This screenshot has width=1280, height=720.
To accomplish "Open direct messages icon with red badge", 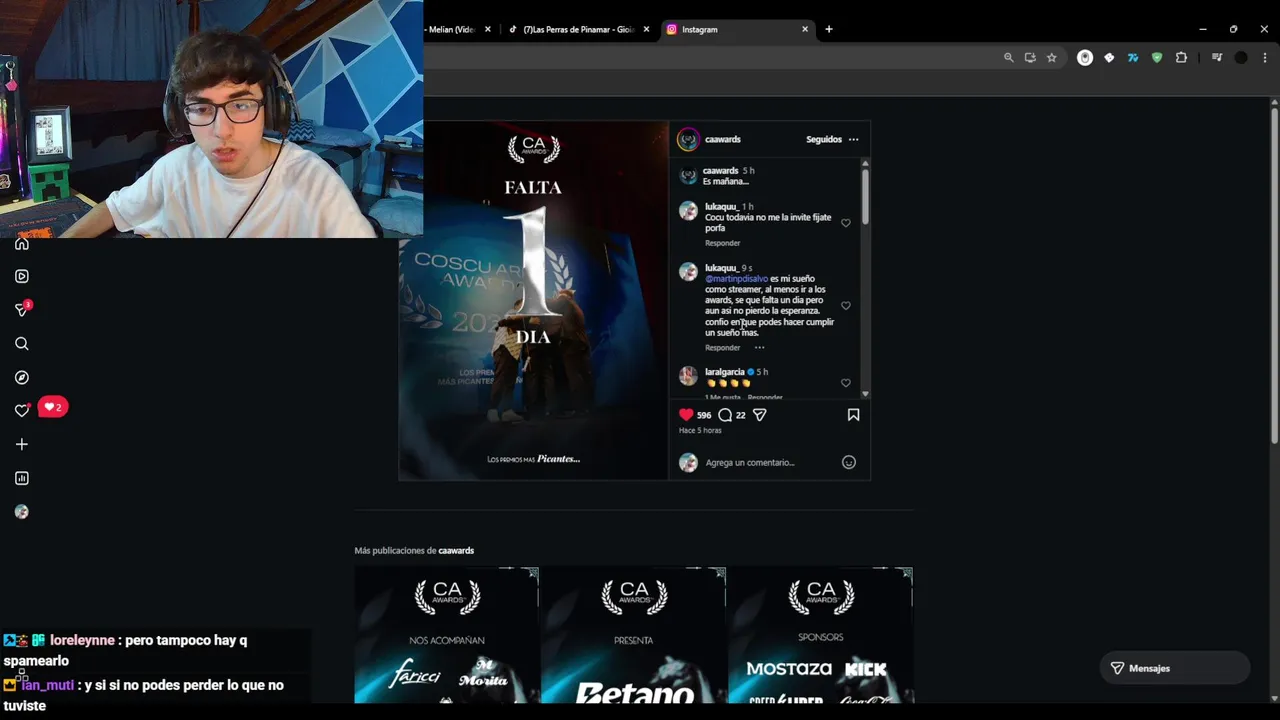I will pos(22,309).
